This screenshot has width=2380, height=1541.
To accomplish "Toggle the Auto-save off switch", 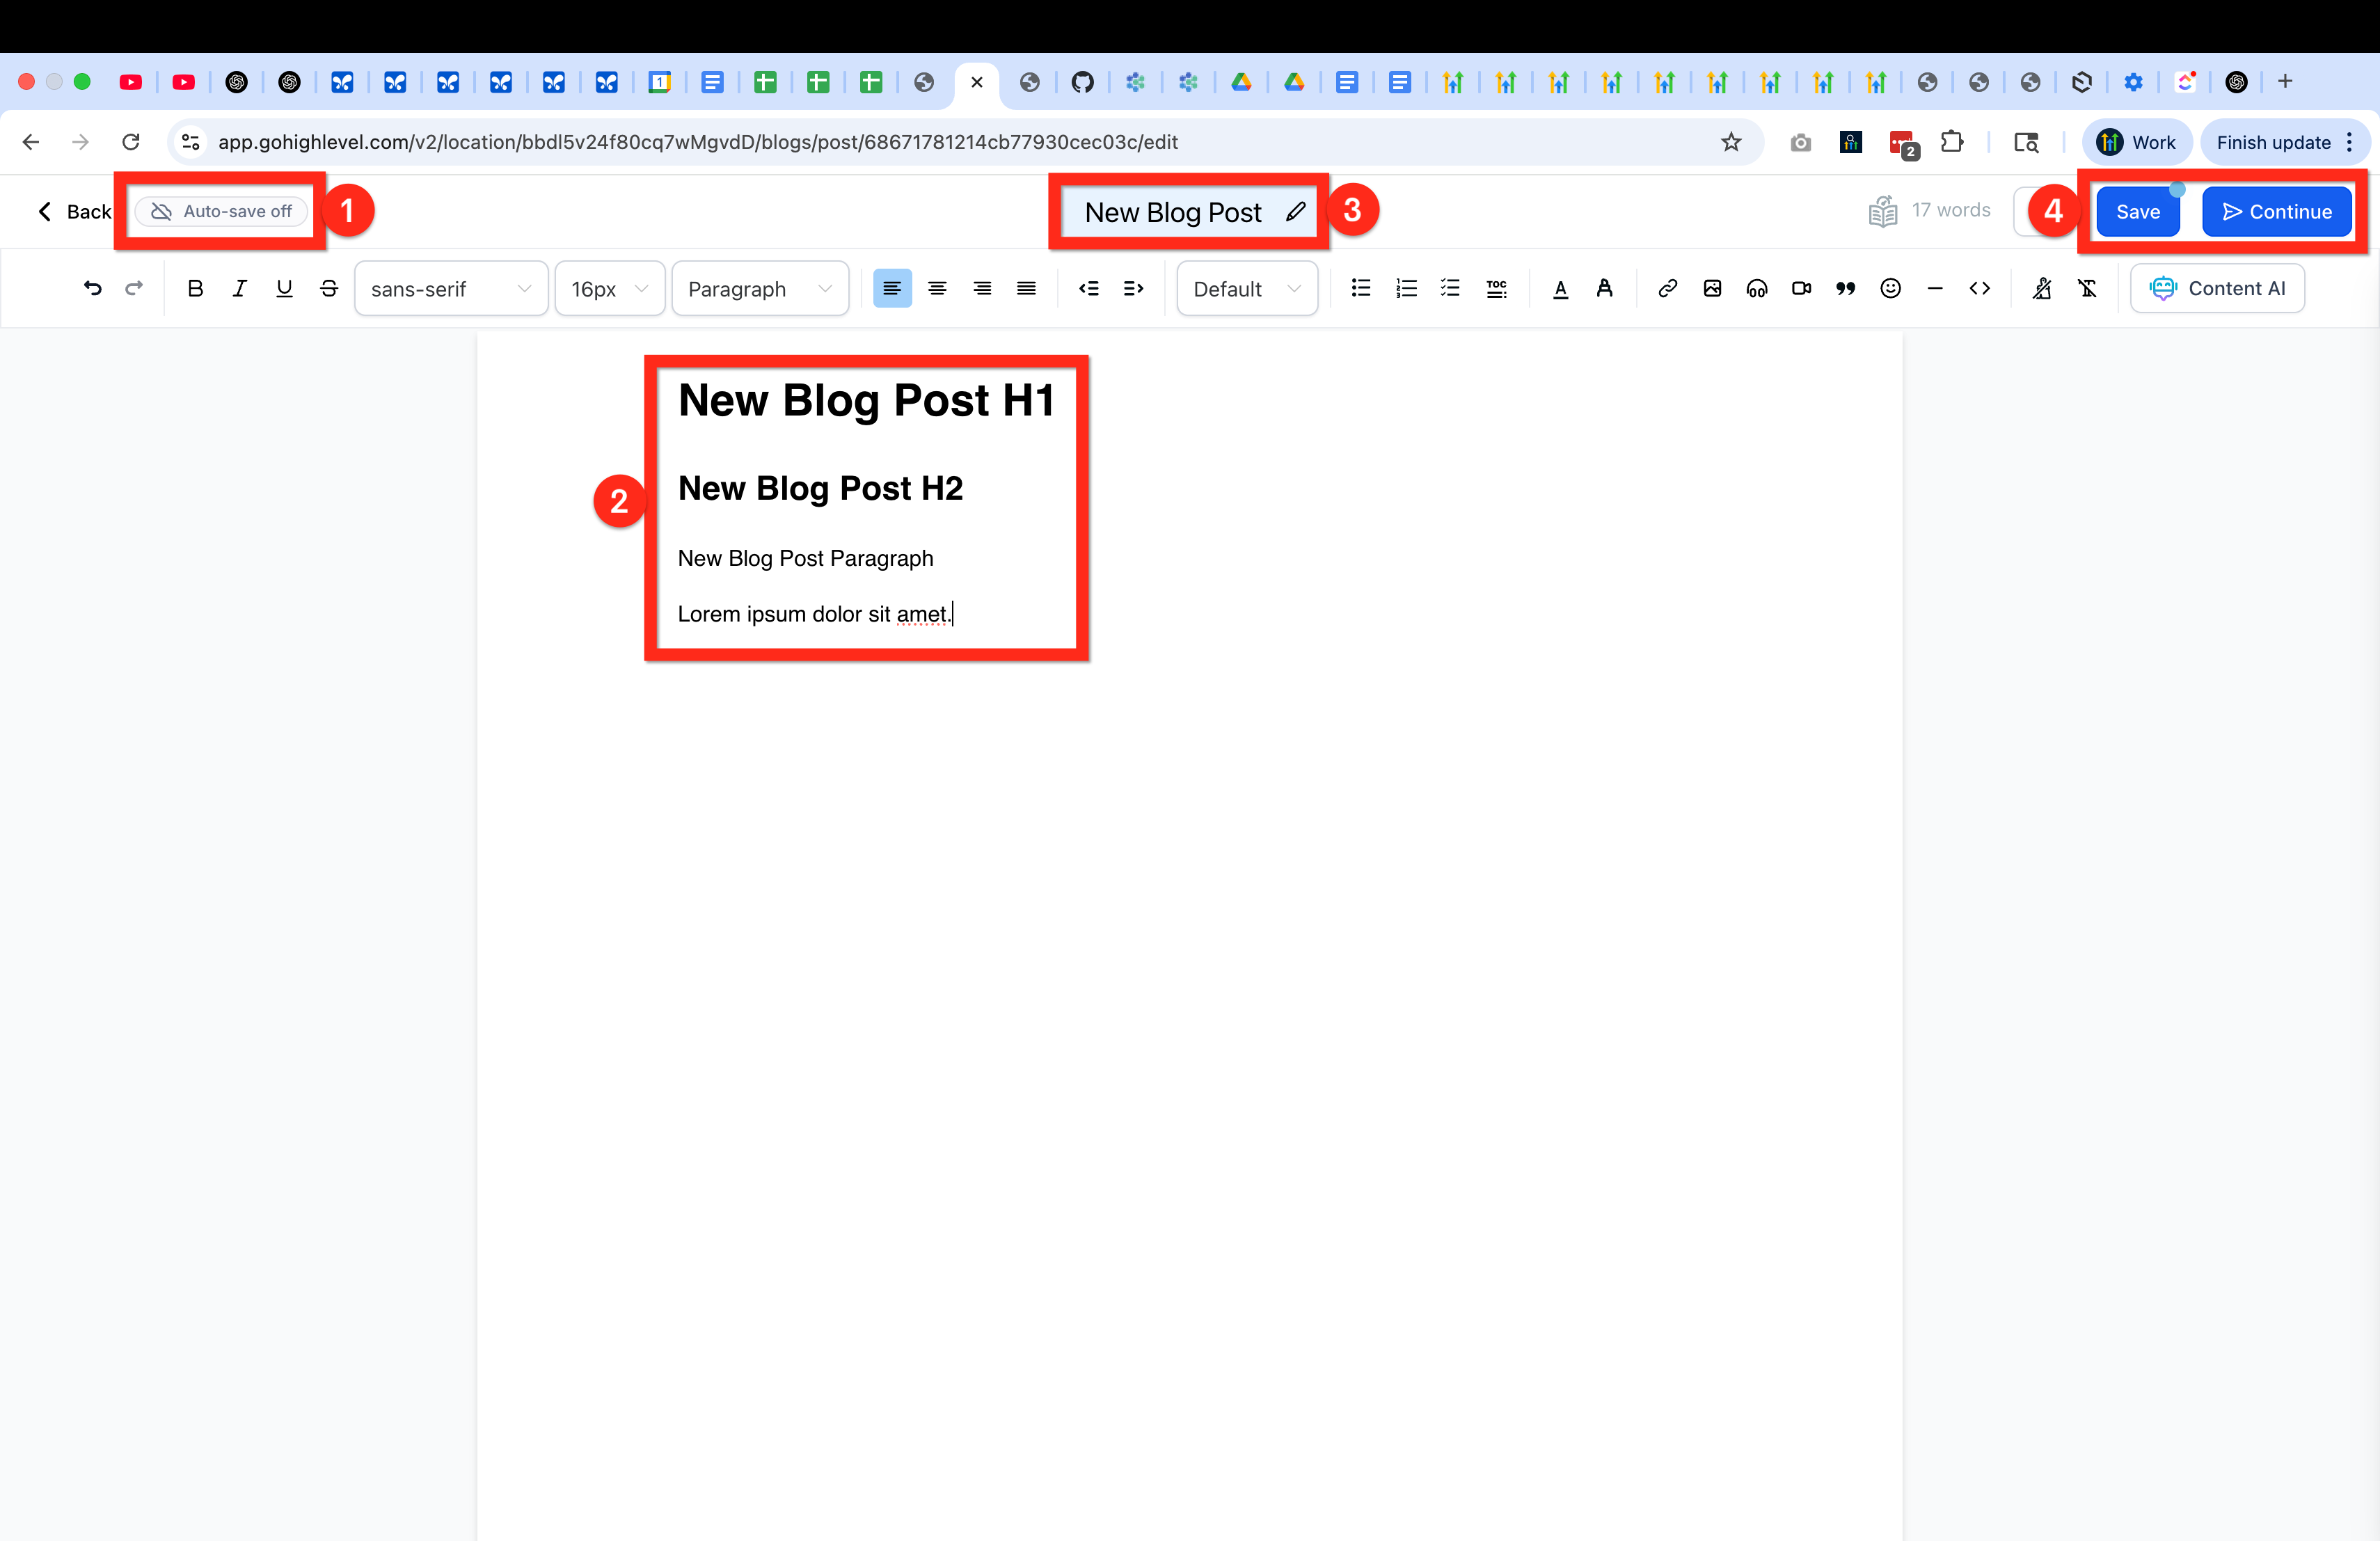I will point(222,211).
